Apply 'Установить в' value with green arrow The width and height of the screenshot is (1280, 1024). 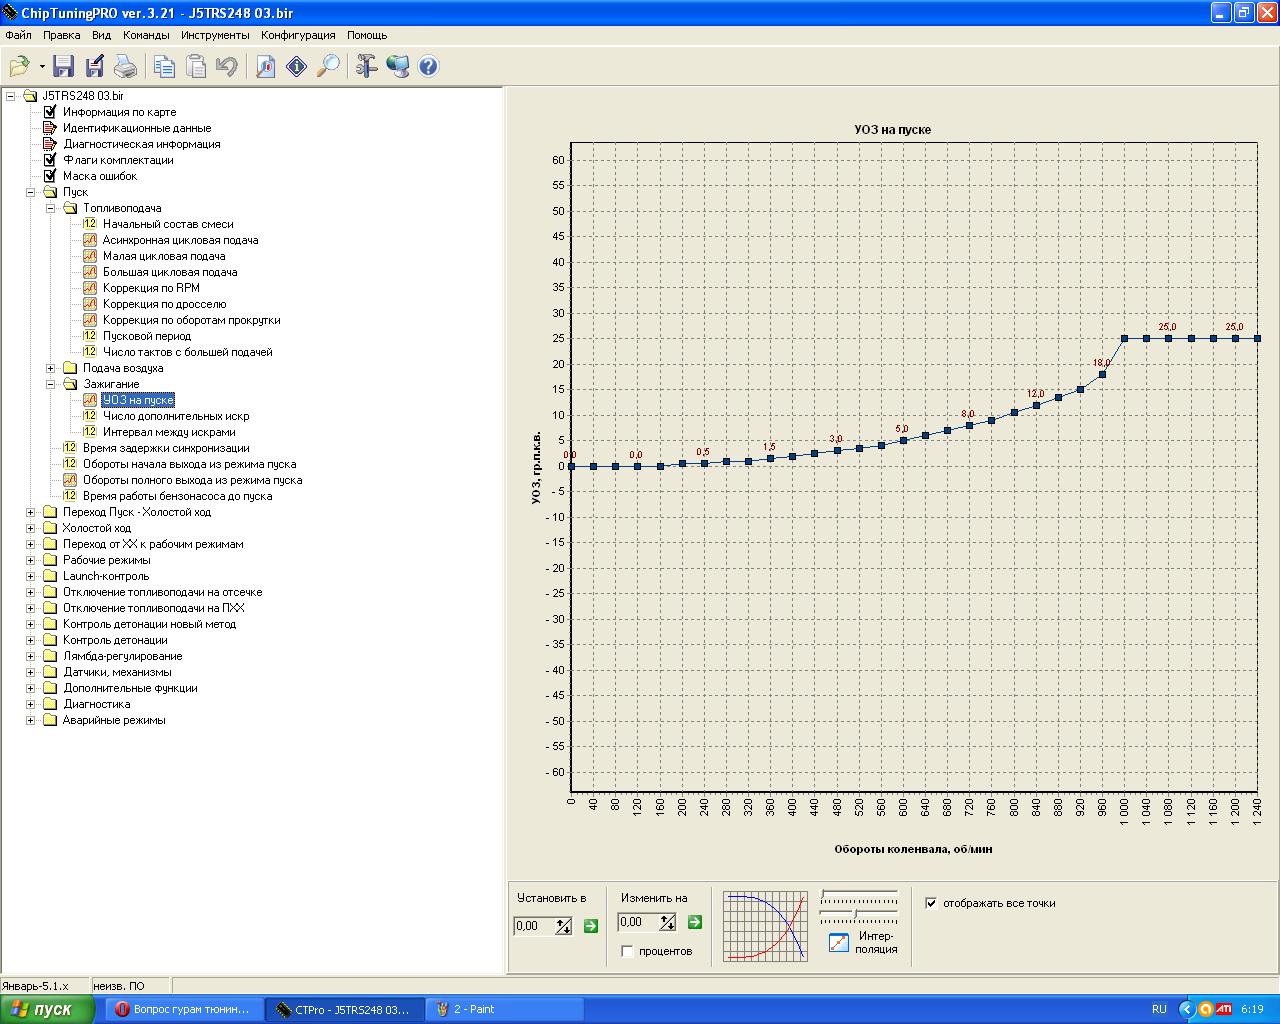tap(590, 926)
